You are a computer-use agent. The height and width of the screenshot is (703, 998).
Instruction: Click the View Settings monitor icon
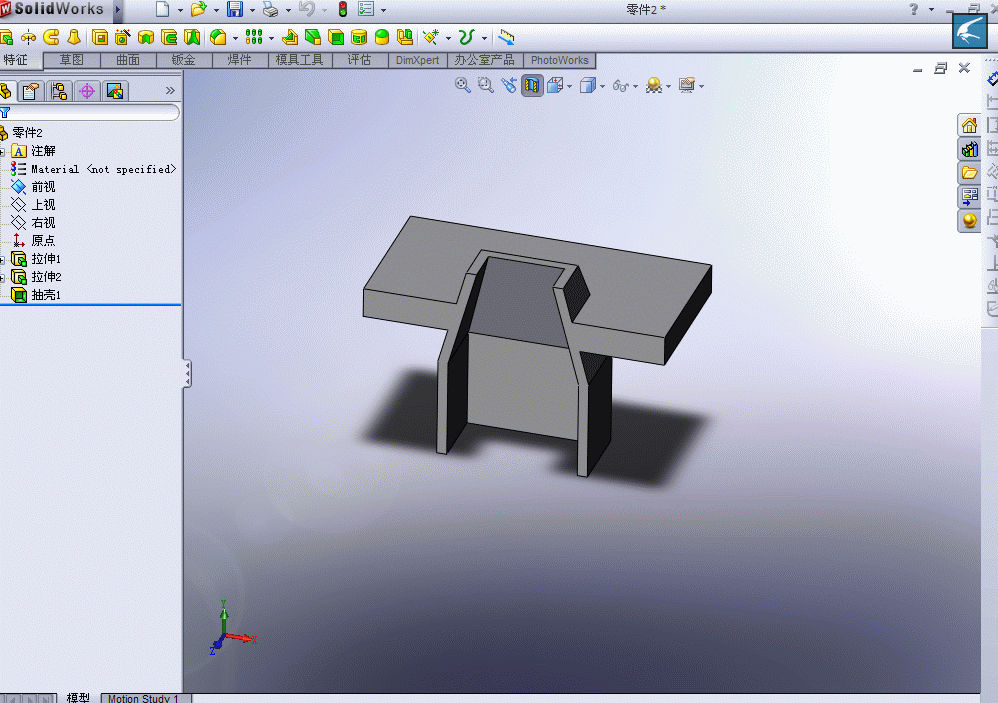click(686, 85)
